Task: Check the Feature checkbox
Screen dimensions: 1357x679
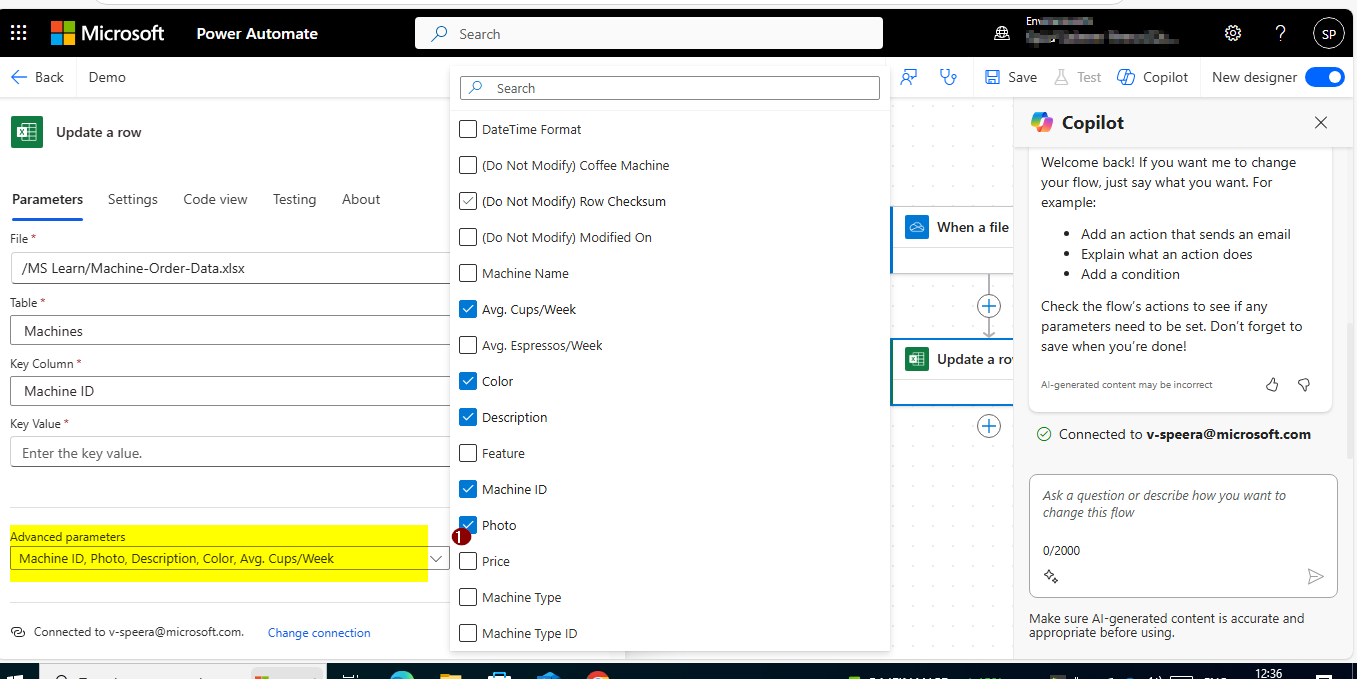Action: coord(468,453)
